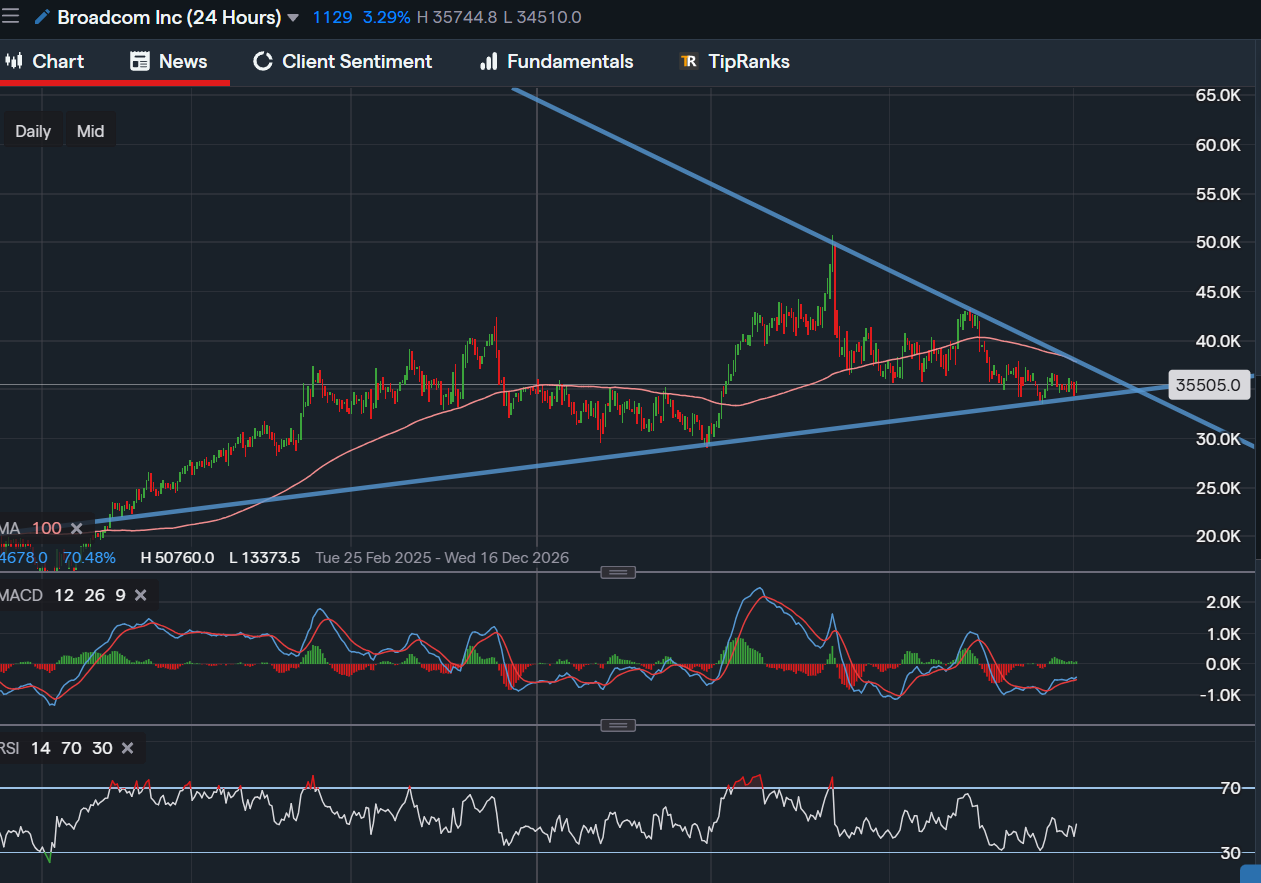Click the 70.48% range change value
Screen dimensions: 1261x883
coord(89,557)
